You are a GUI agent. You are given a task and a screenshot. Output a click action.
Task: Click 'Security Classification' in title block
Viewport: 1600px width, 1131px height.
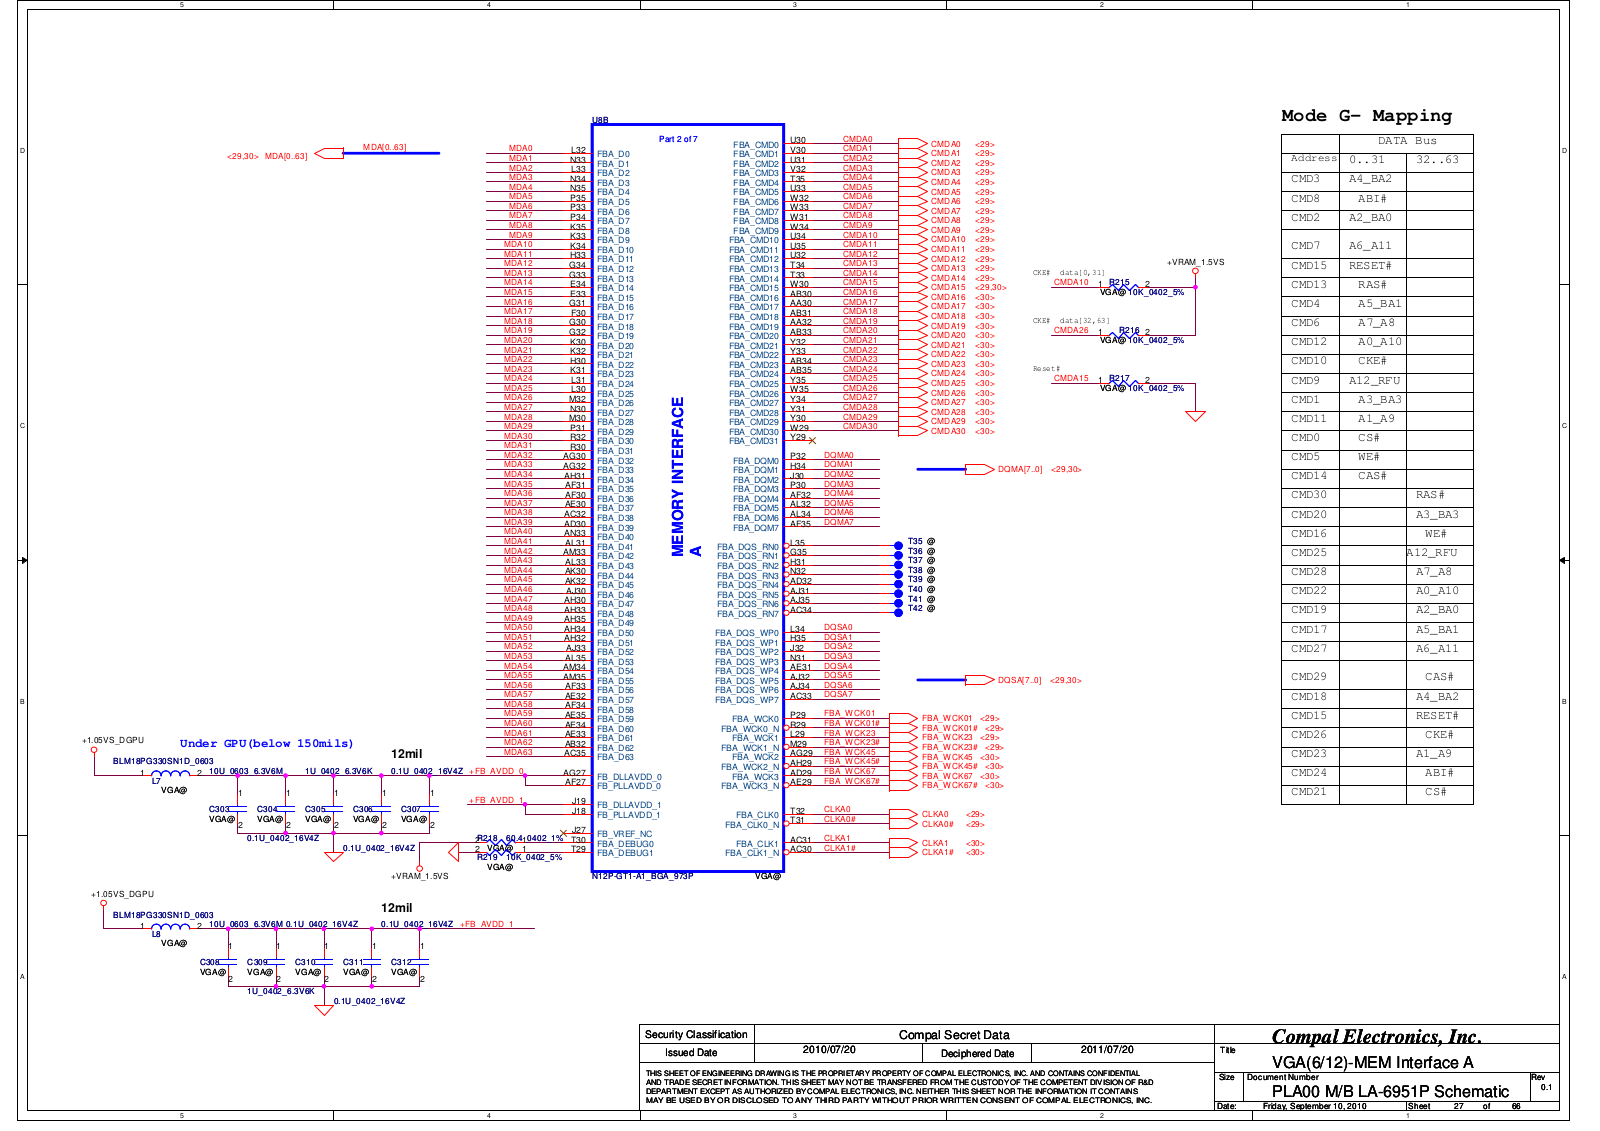(x=696, y=1035)
